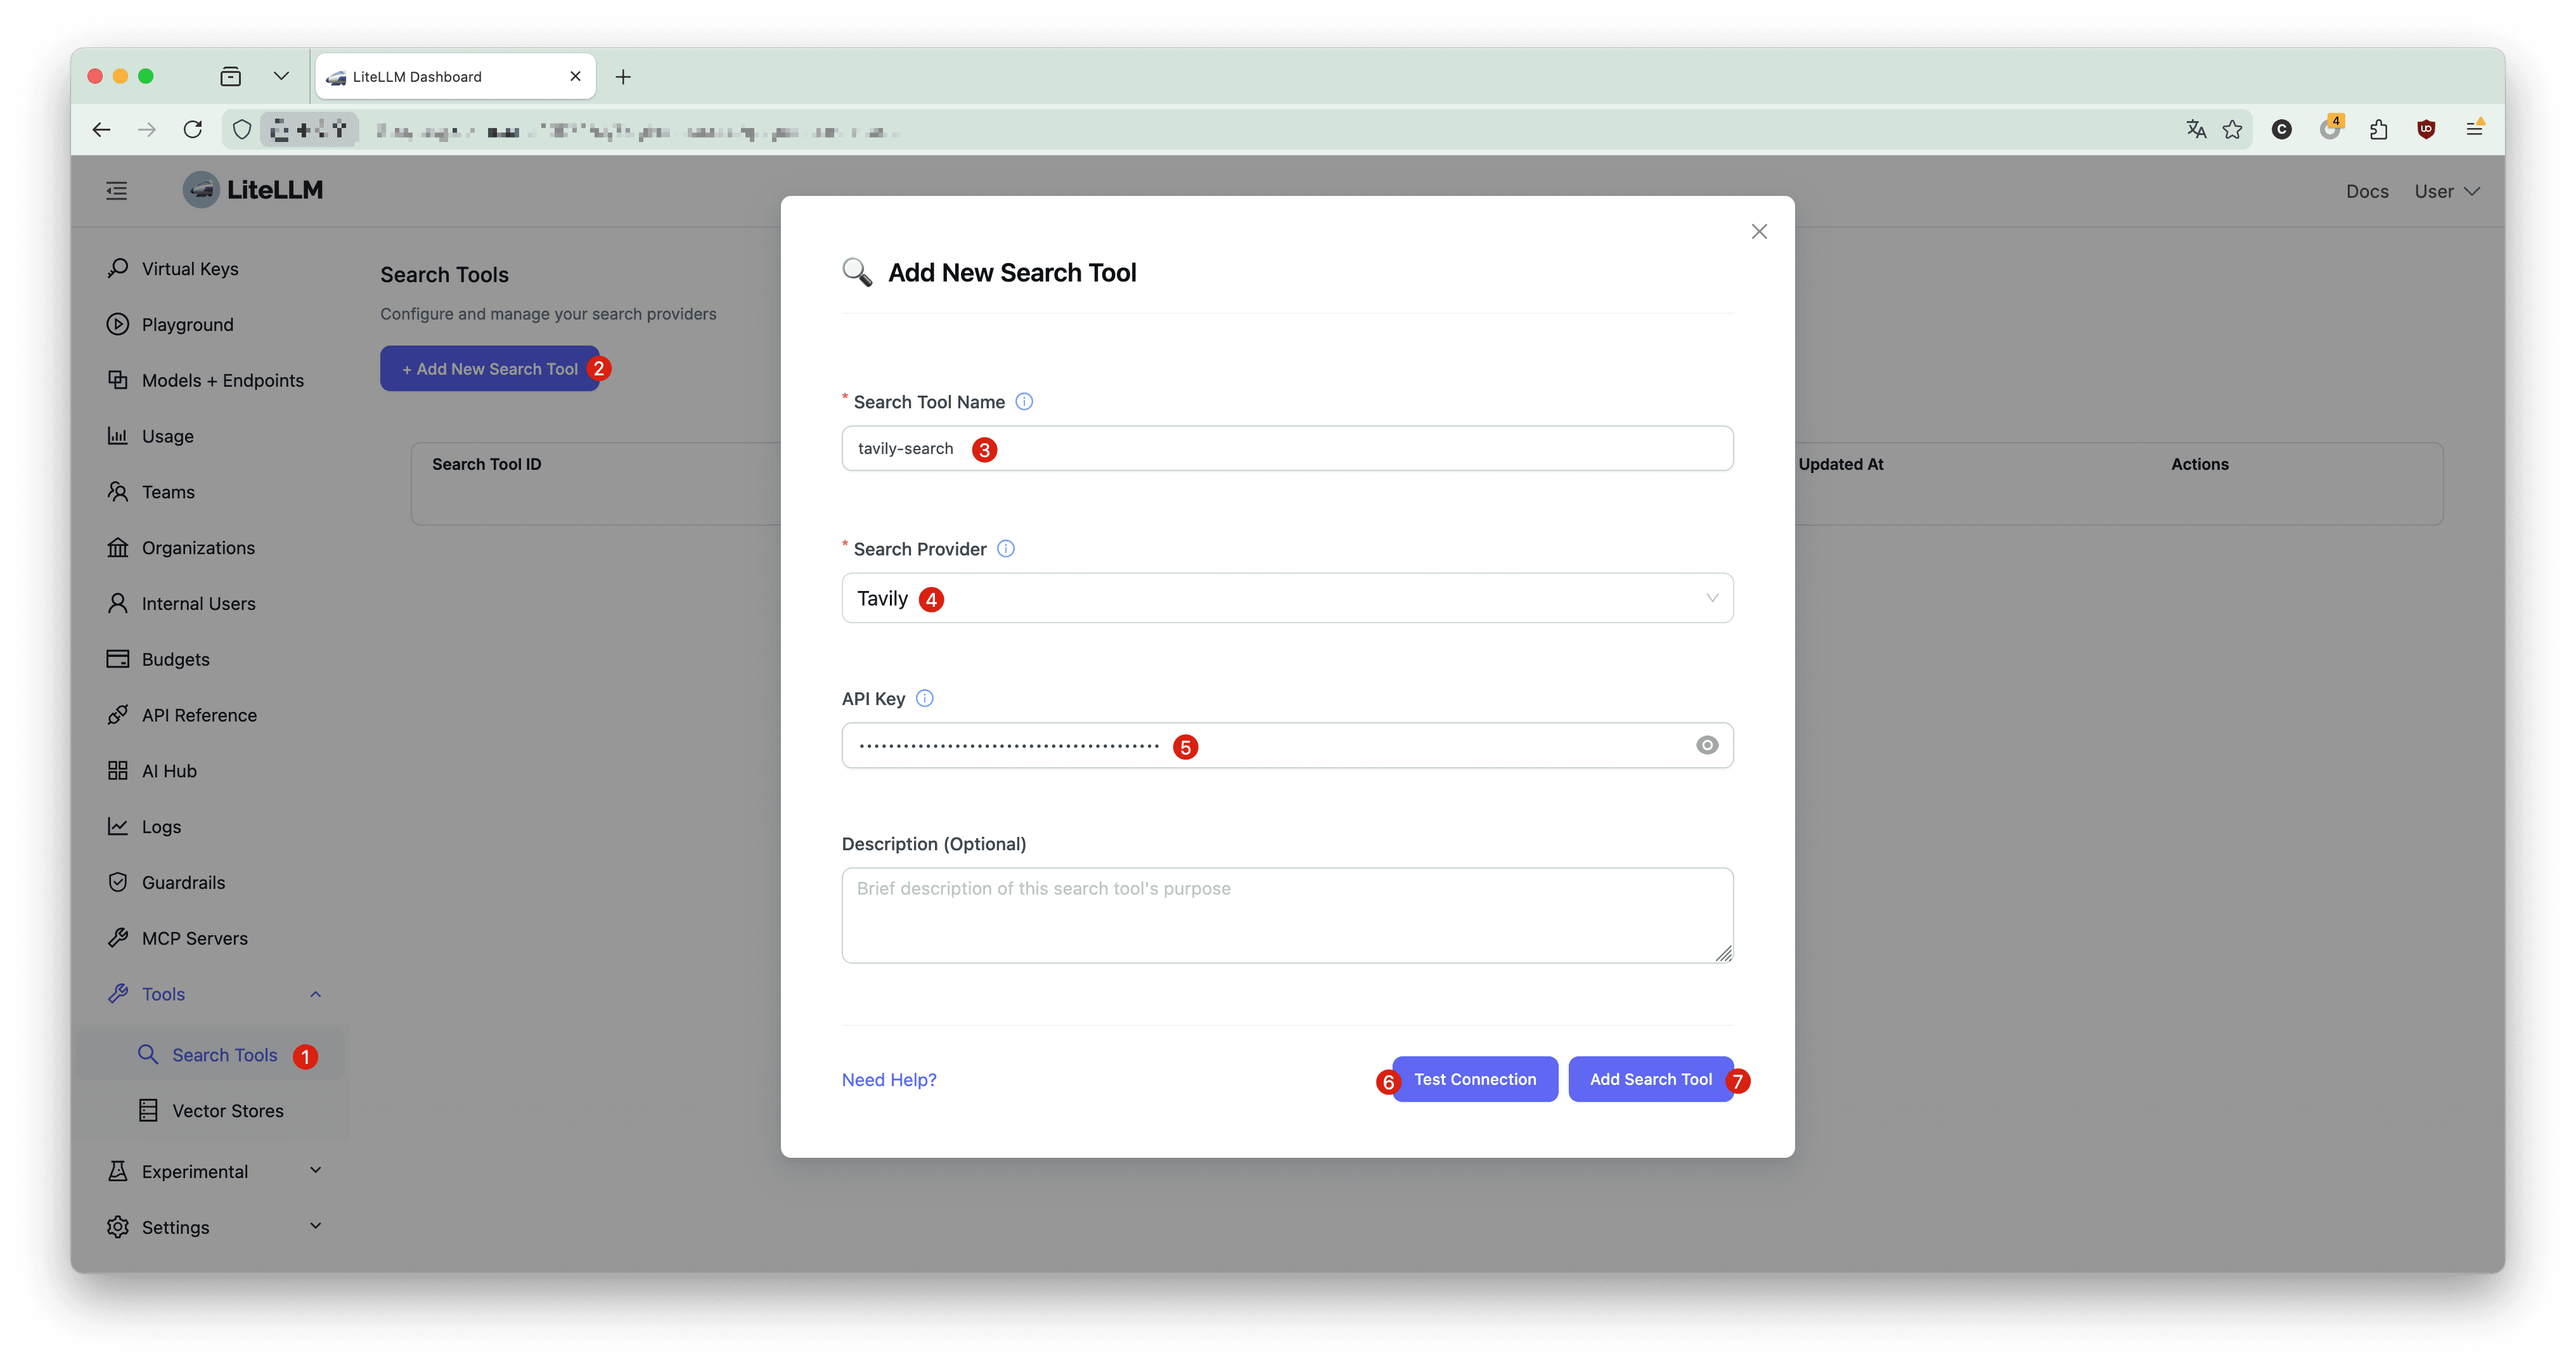Click inside the Description text area
2576x1367 pixels.
(x=1287, y=915)
